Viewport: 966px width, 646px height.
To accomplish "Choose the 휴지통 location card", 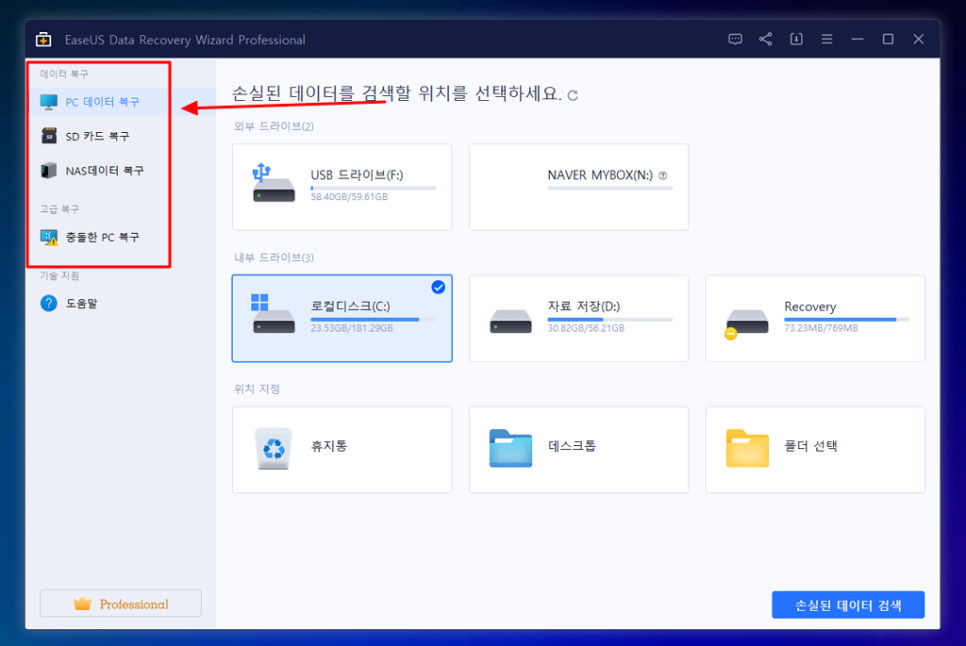I will tap(342, 450).
